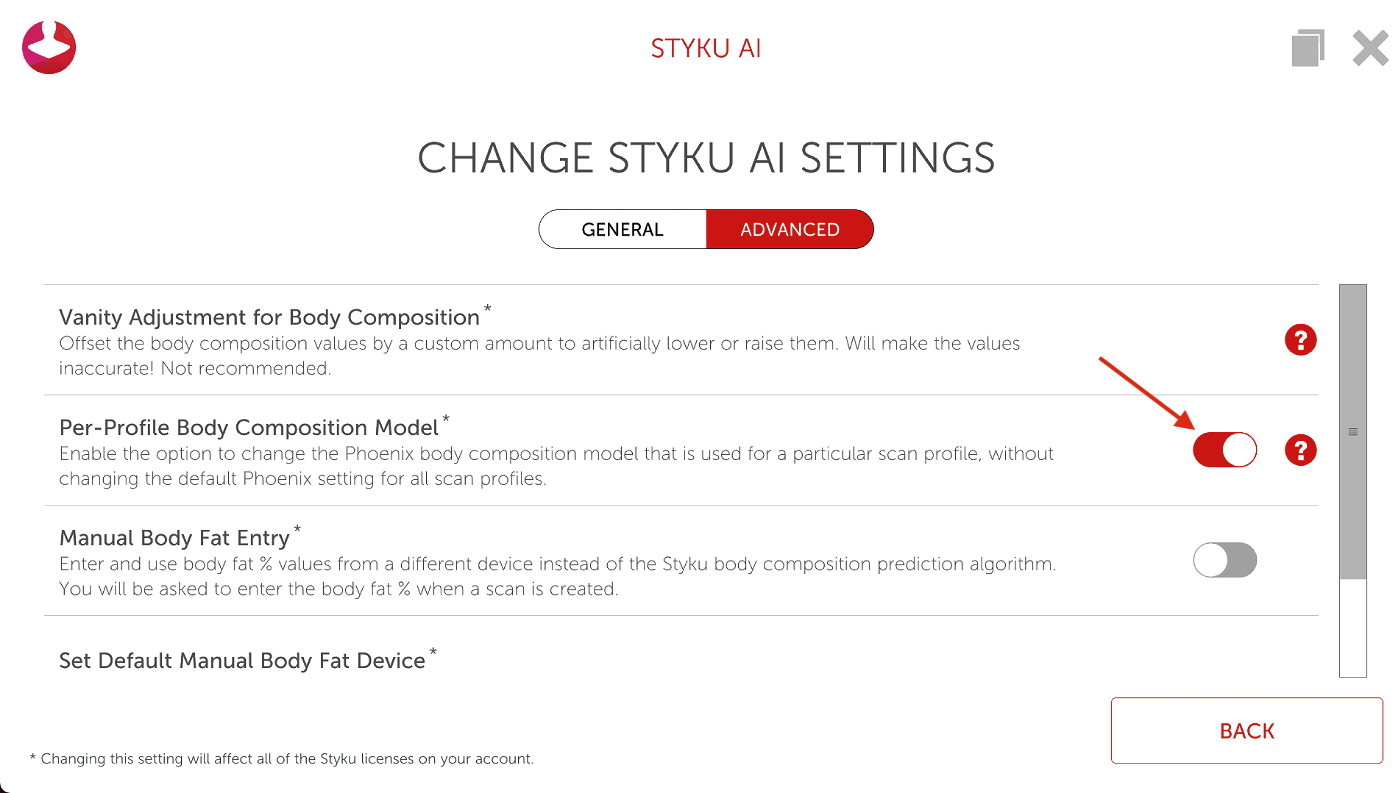Click the STYKU AI window title

tap(706, 49)
